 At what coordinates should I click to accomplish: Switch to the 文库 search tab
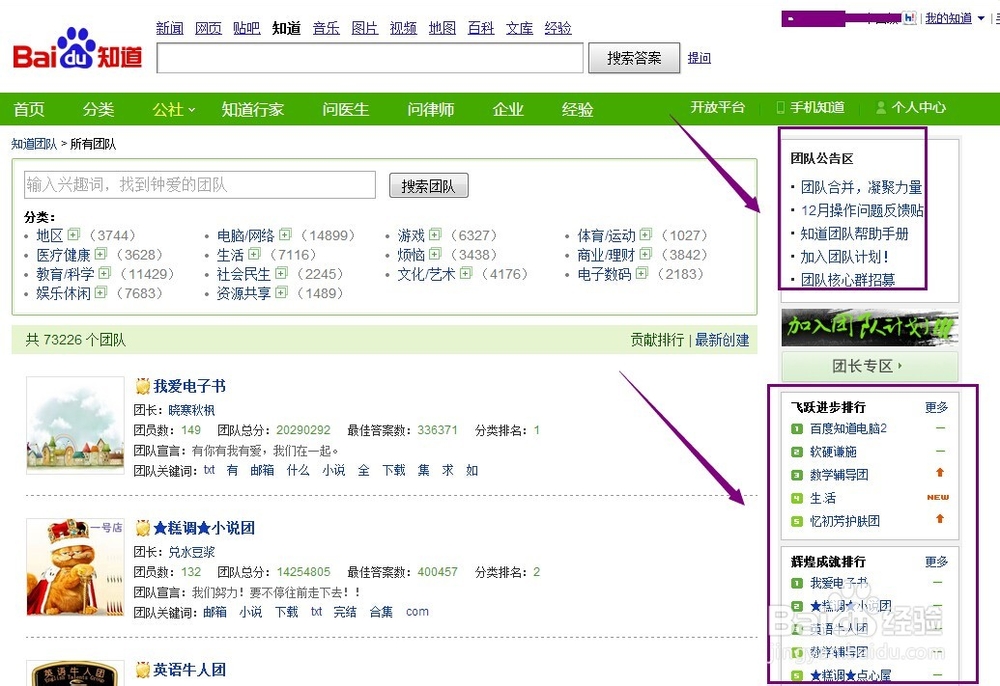(519, 28)
